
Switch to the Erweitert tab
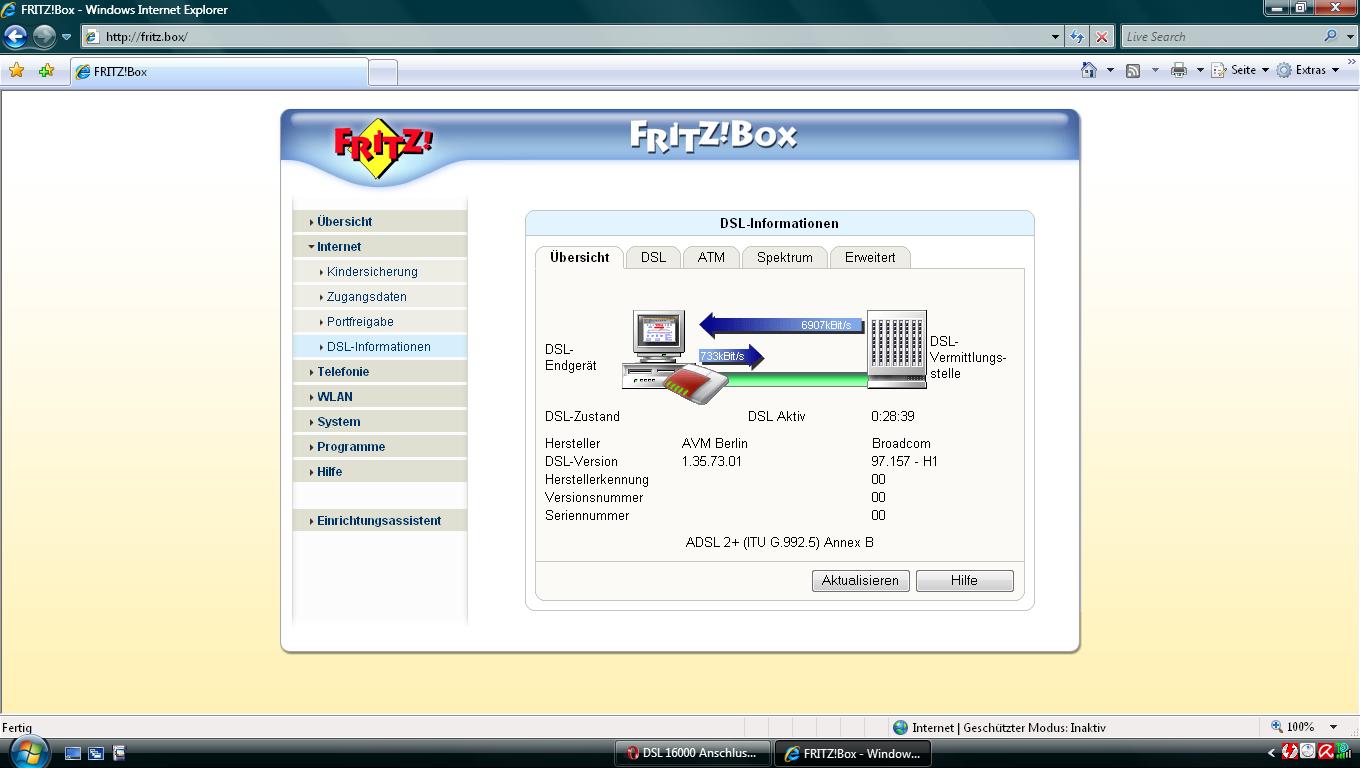870,258
